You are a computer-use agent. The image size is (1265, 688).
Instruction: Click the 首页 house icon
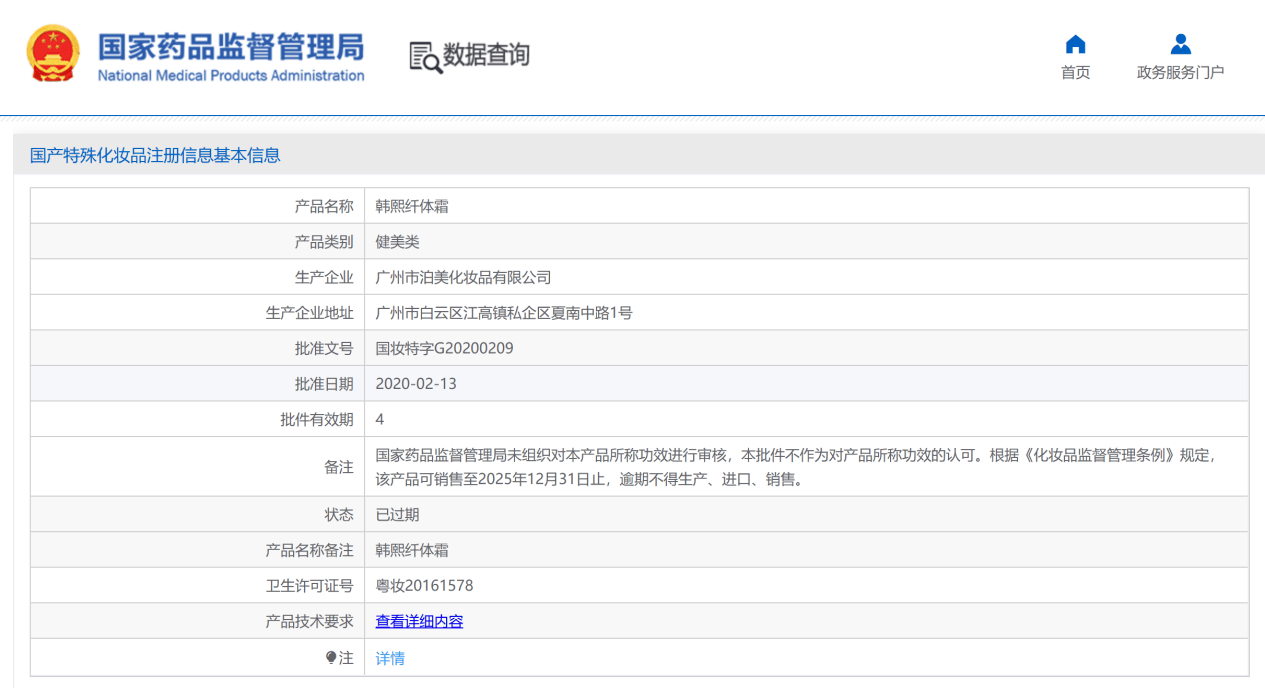pyautogui.click(x=1075, y=44)
